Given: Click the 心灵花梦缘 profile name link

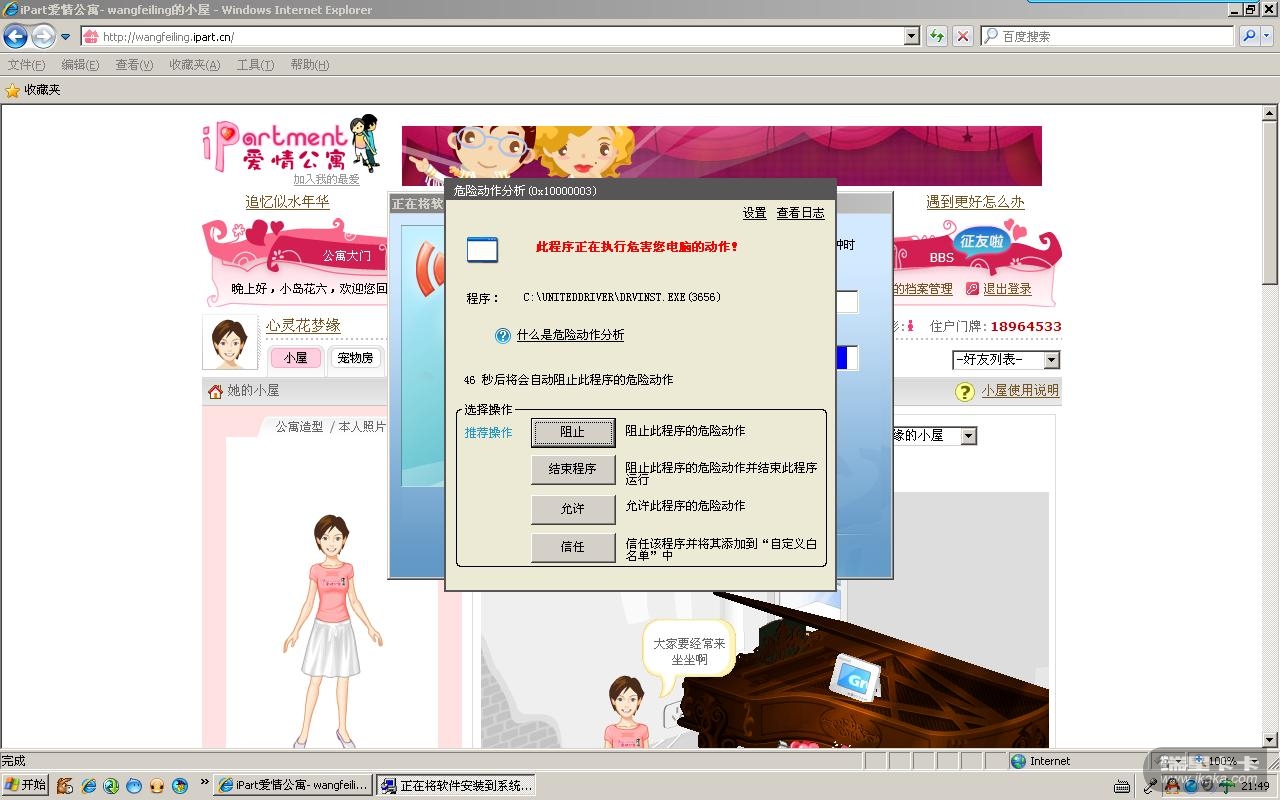Looking at the screenshot, I should 303,325.
